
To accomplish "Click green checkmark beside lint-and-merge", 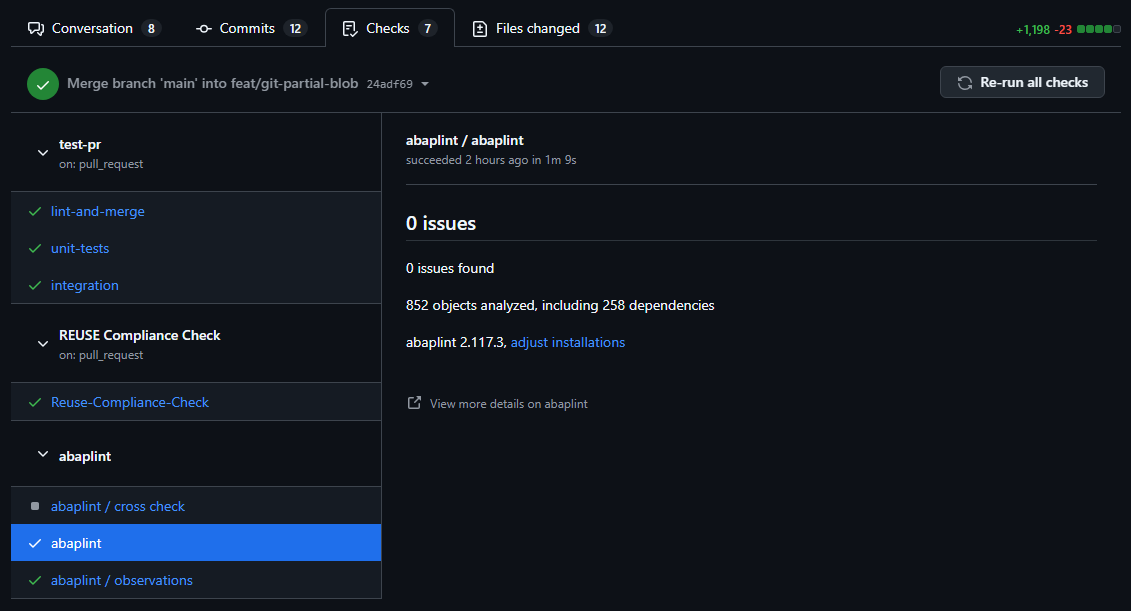I will click(x=35, y=211).
